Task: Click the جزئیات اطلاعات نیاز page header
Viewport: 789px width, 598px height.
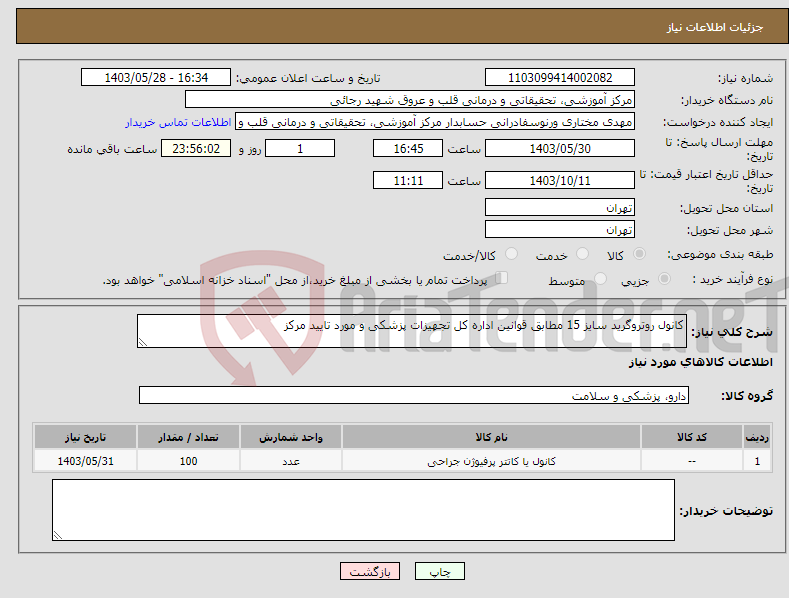Action: 715,27
